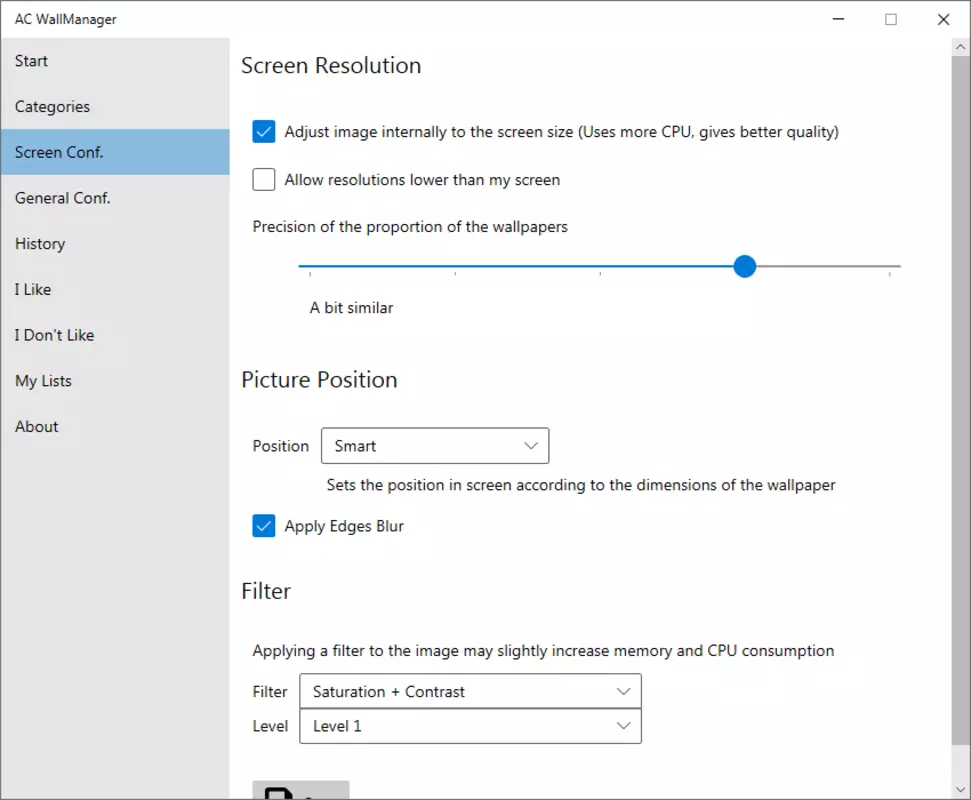This screenshot has height=800, width=971.
Task: Open the About page
Action: tap(115, 427)
